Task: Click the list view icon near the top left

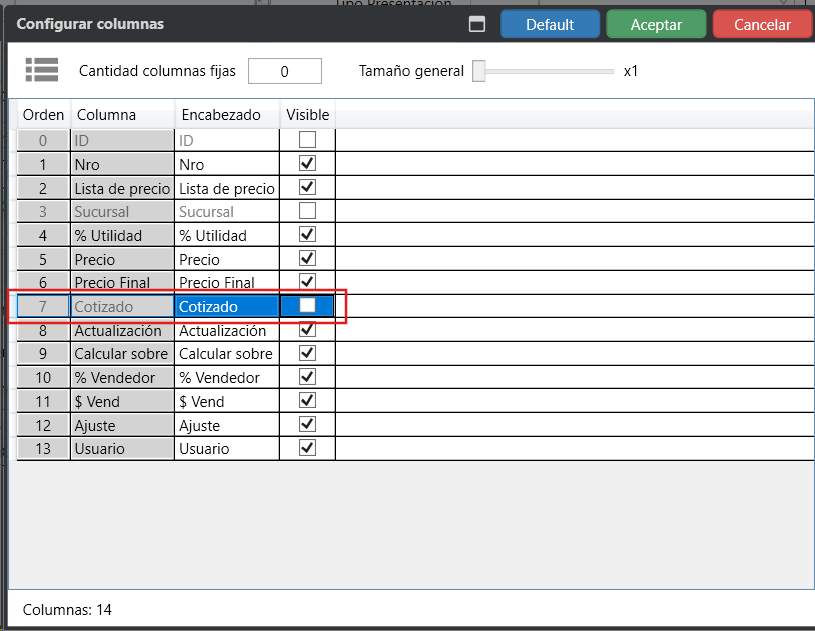Action: [42, 70]
